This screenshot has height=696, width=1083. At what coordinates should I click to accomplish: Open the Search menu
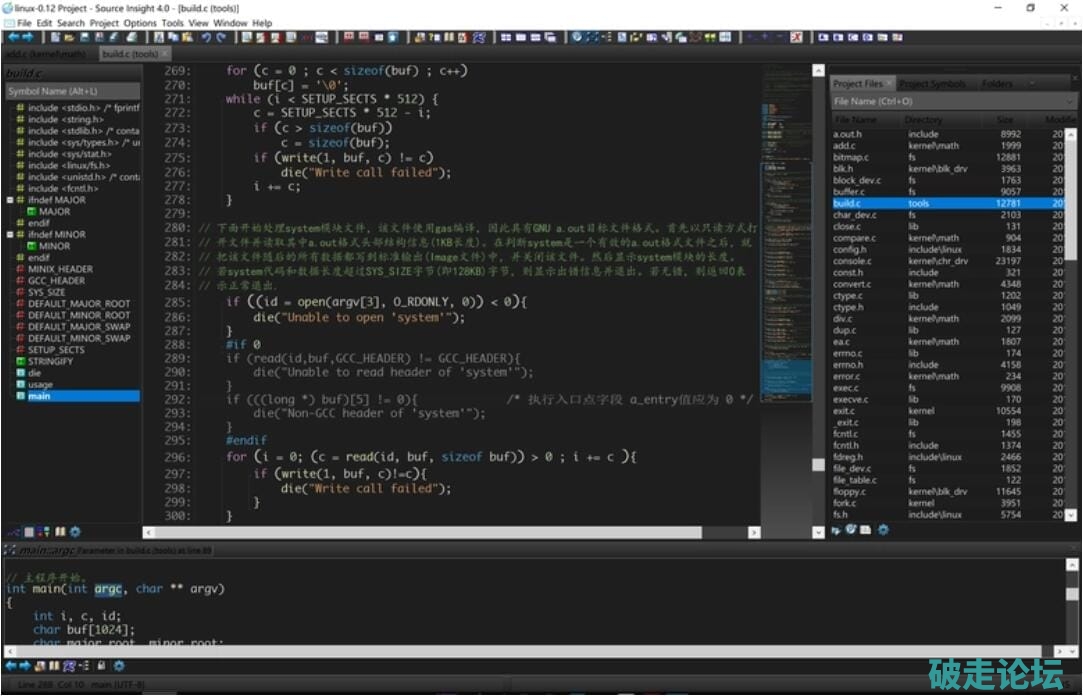pos(71,22)
